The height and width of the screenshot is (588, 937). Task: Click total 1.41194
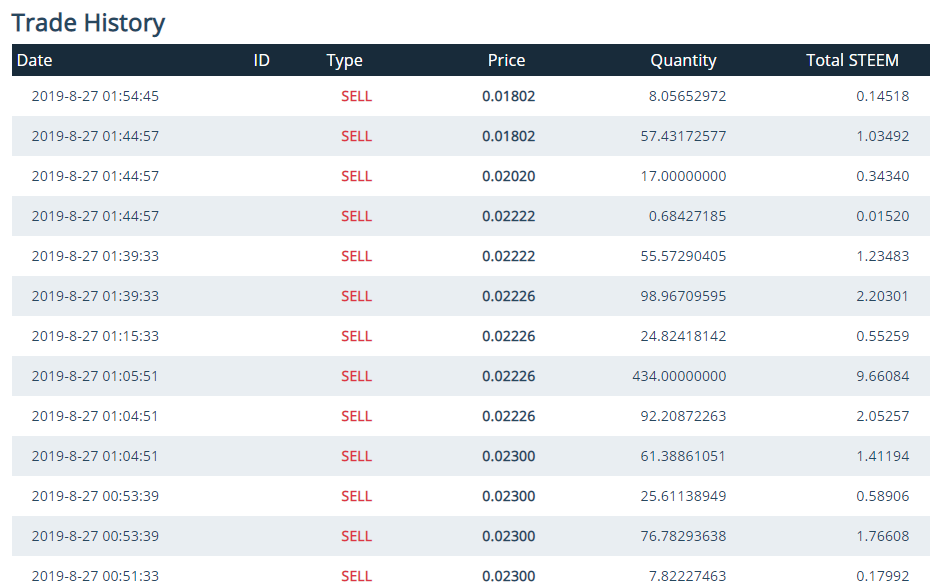pyautogui.click(x=883, y=457)
